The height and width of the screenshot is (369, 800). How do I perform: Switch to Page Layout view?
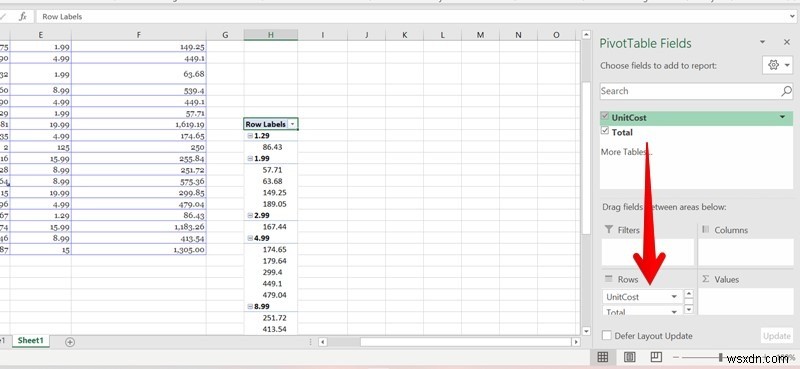click(x=630, y=357)
